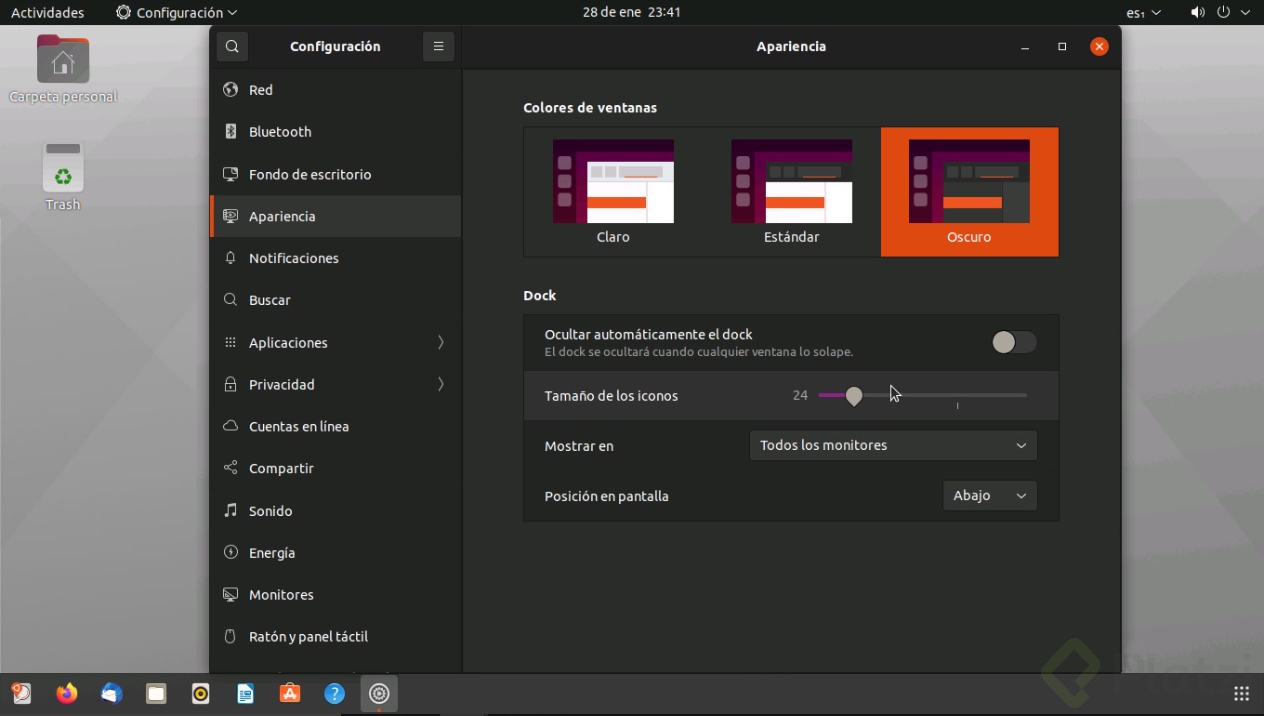Show all applications grid in dock
The height and width of the screenshot is (716, 1264).
click(1241, 694)
